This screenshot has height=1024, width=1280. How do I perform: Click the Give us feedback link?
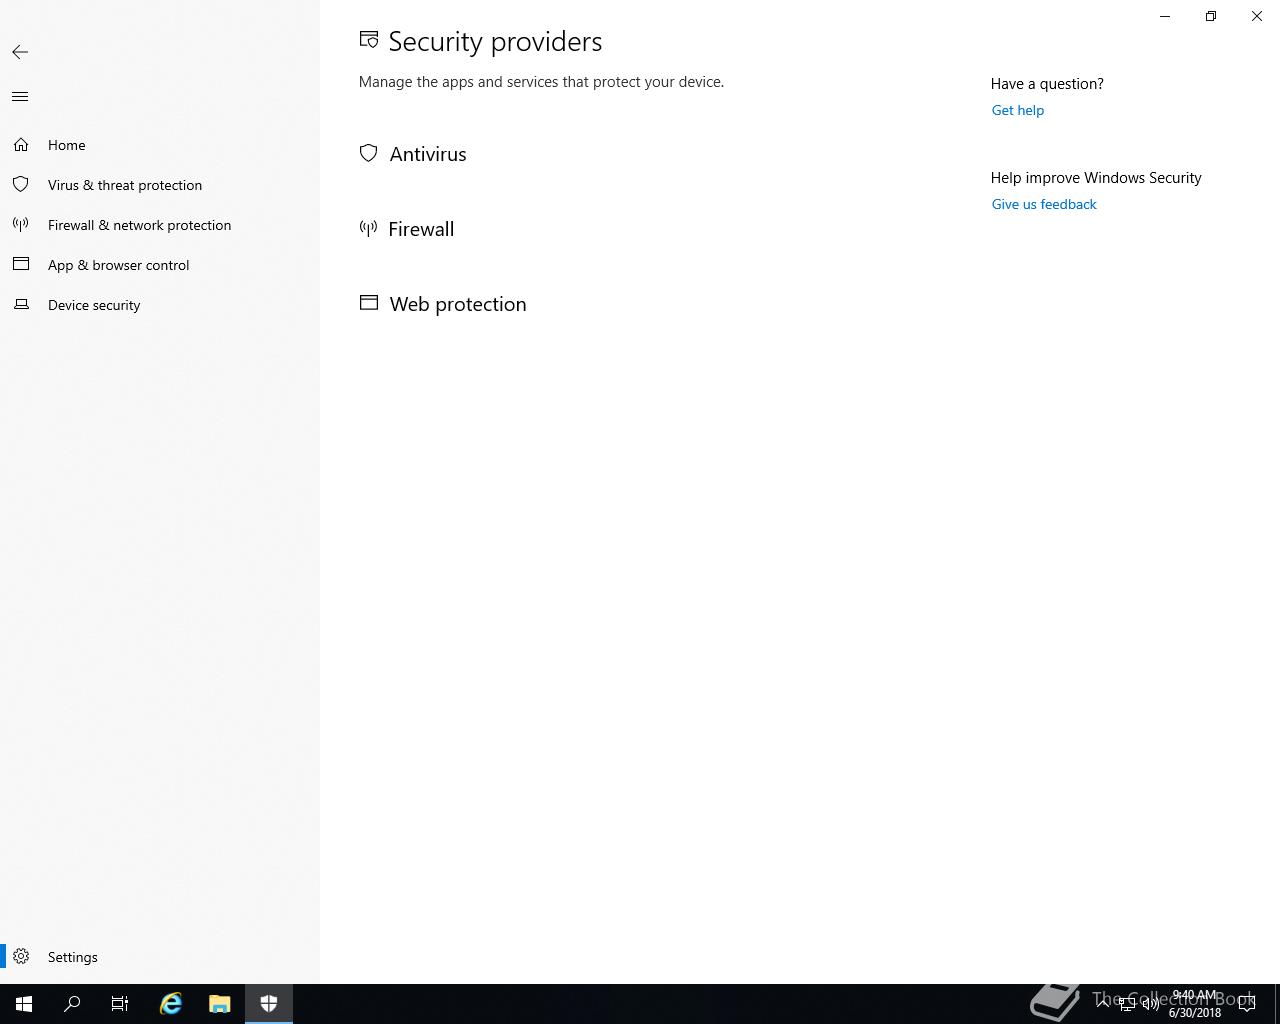(x=1044, y=204)
